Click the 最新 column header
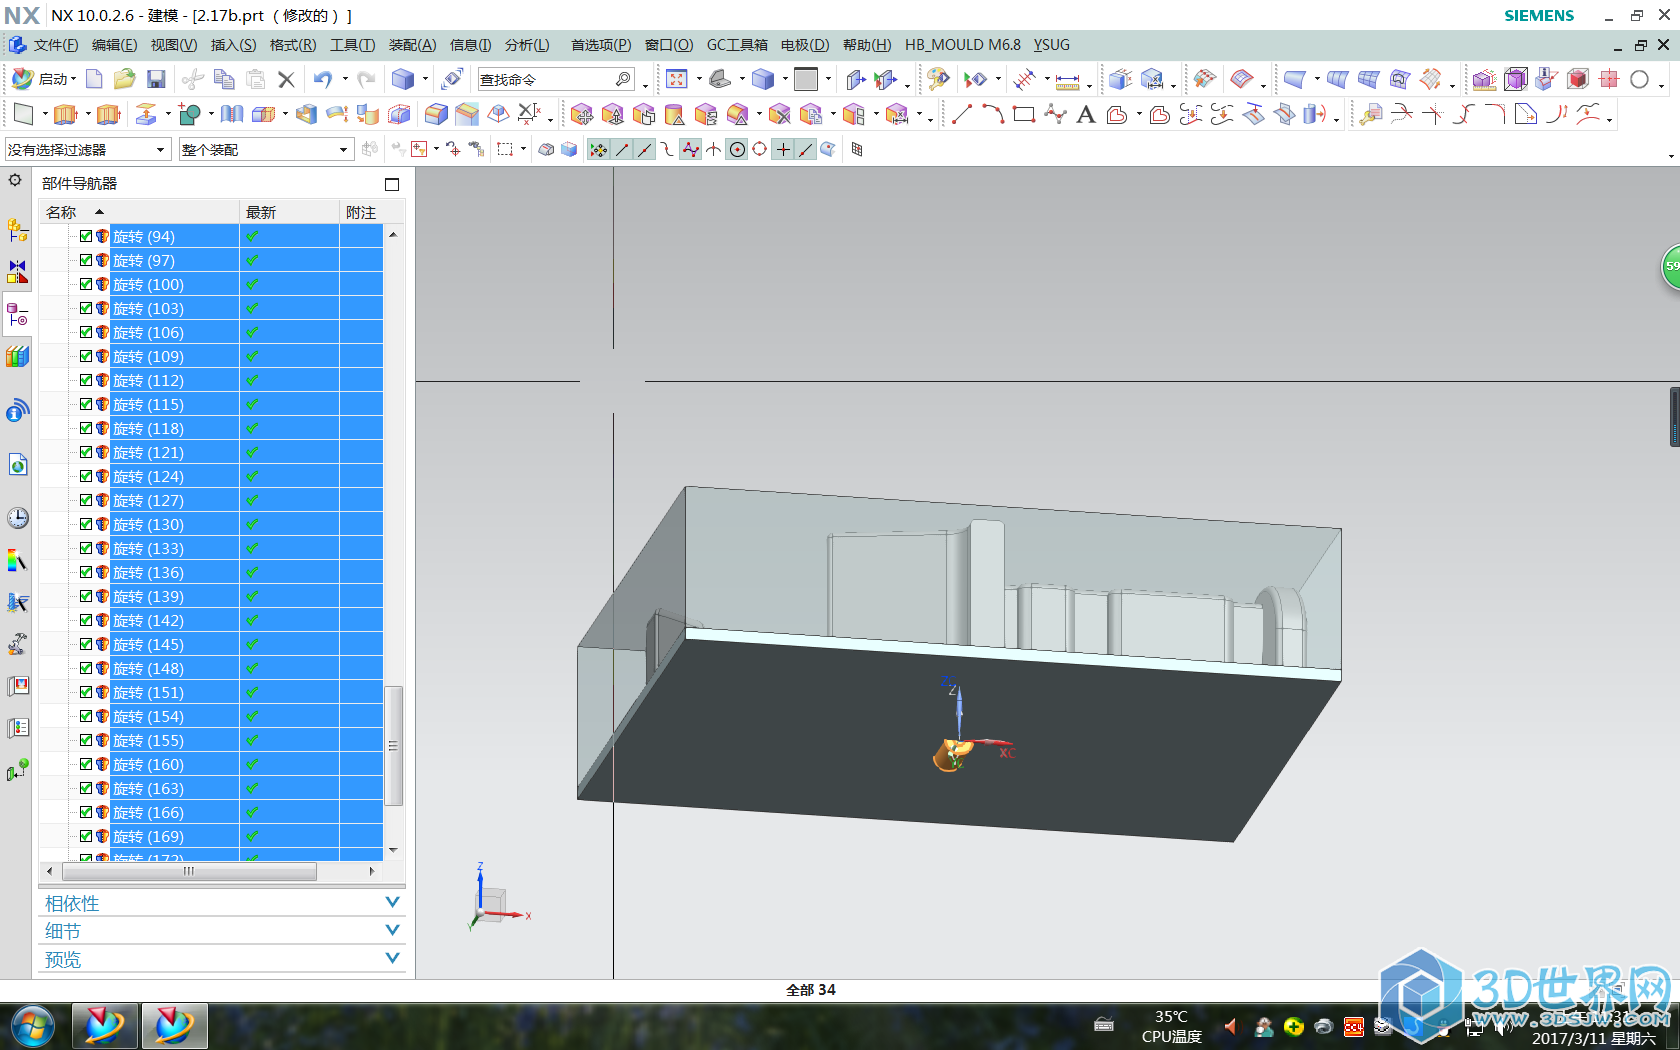This screenshot has height=1050, width=1680. 290,212
